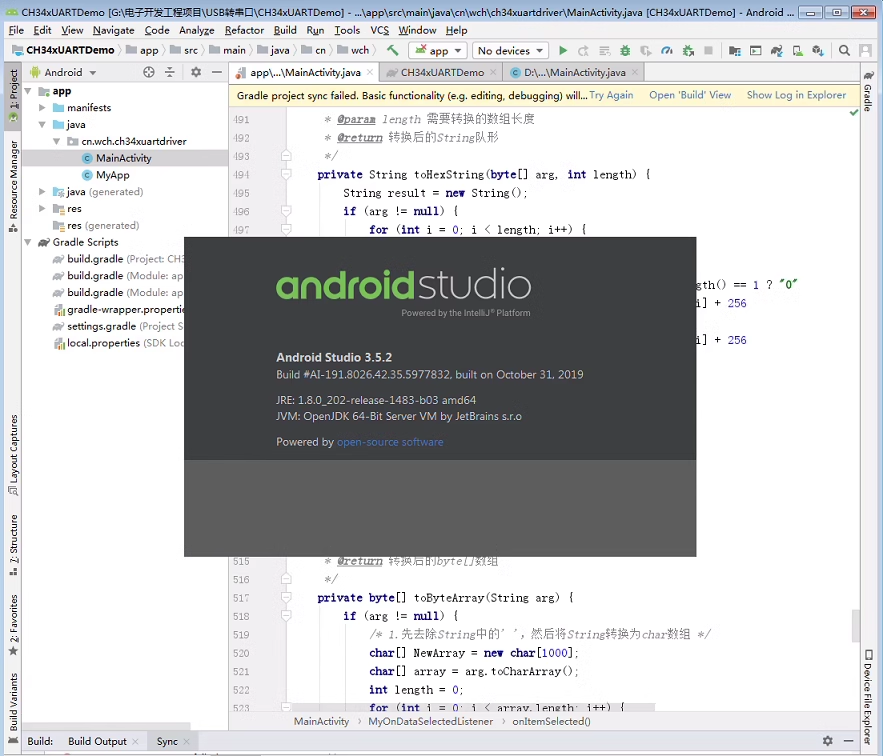Switch to the CH34xUARTDemo editor tab
The image size is (883, 756).
pos(441,72)
